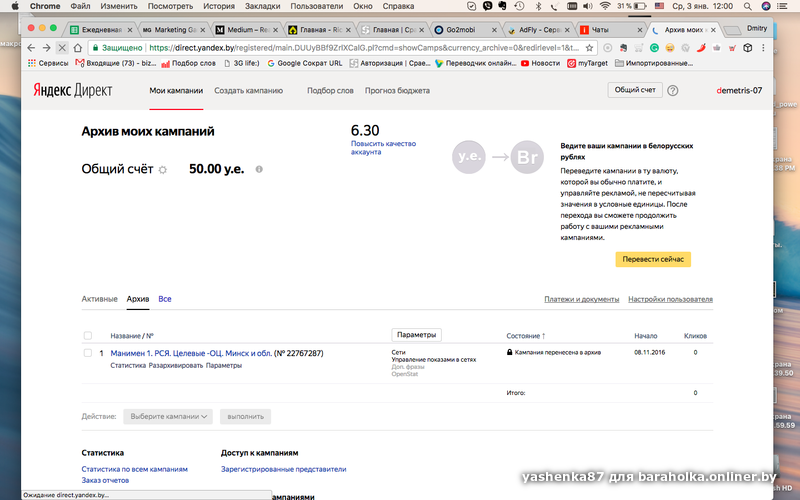
Task: Open the Закладки menu
Action: pos(262,6)
